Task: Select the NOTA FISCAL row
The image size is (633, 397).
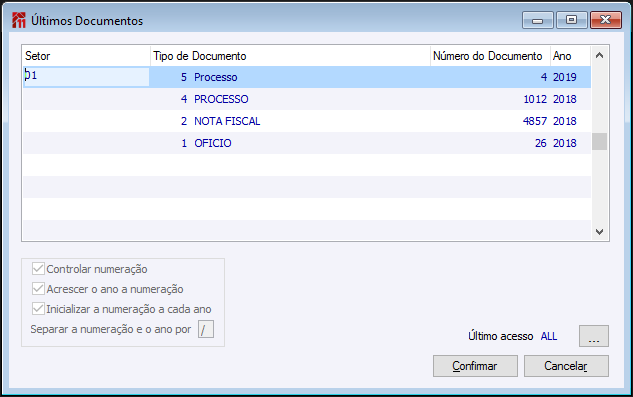Action: (307, 121)
